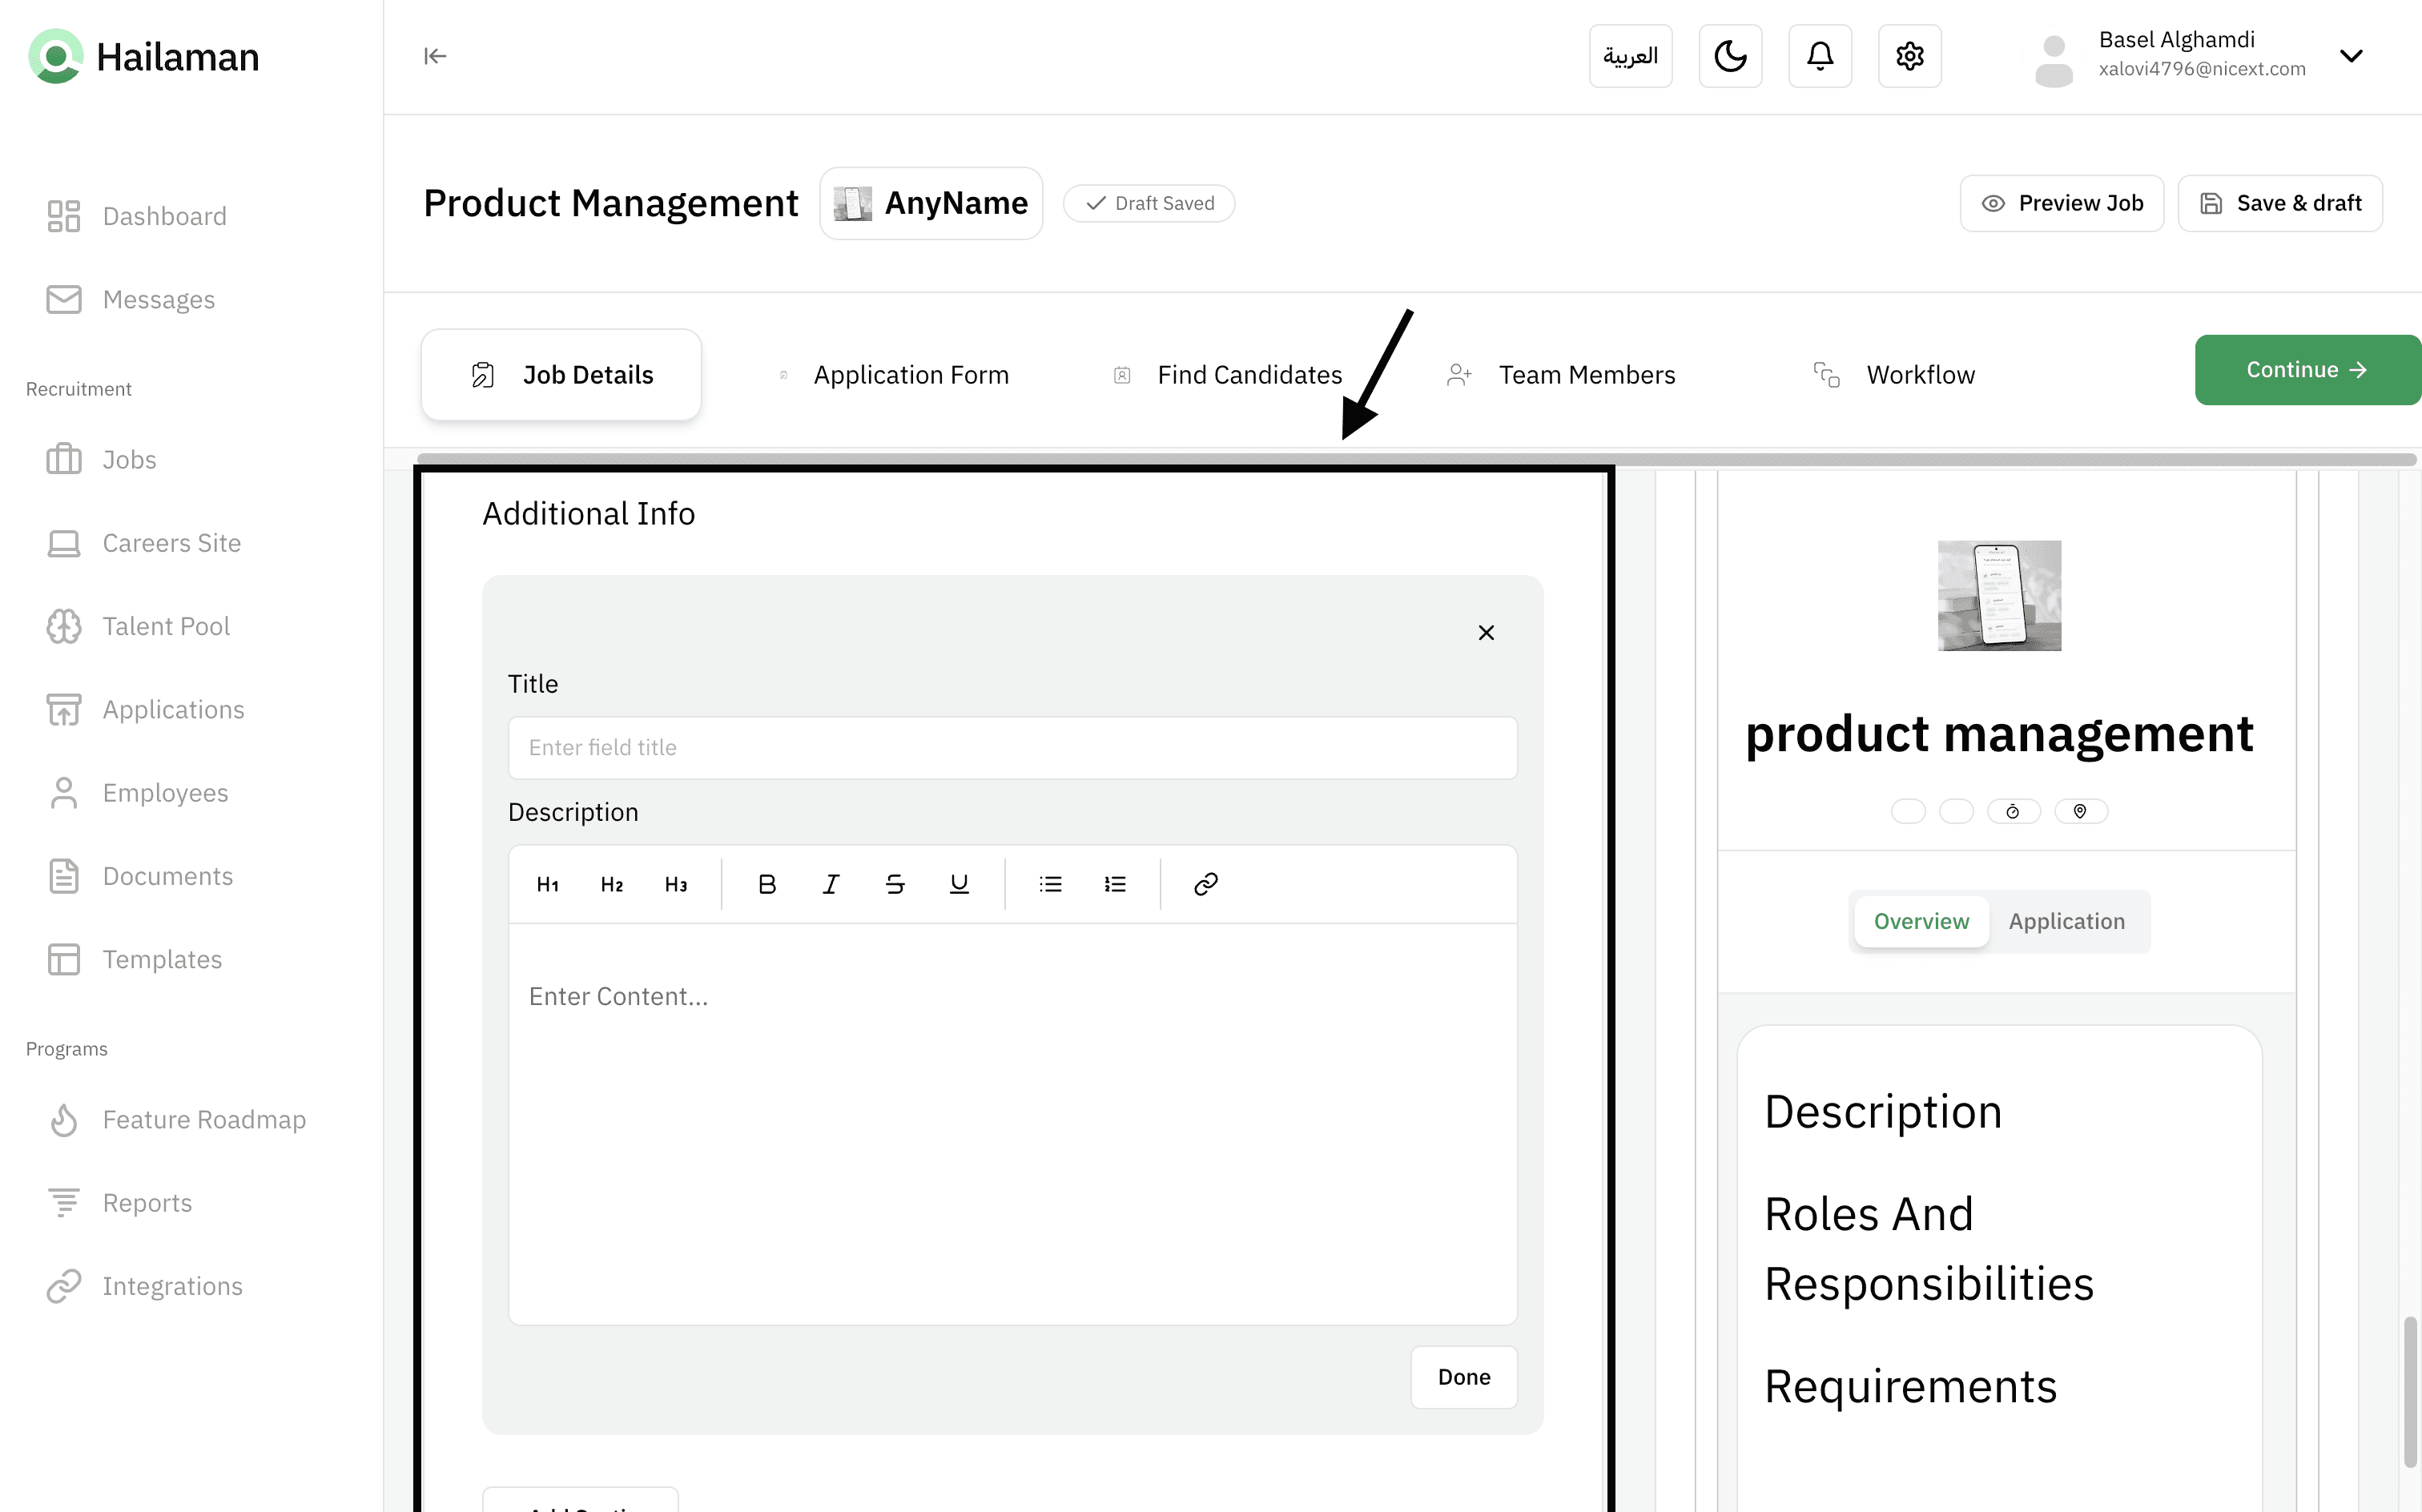Screen dimensions: 2422x1512
Task: Click Done to save additional info
Action: (x=1463, y=1377)
